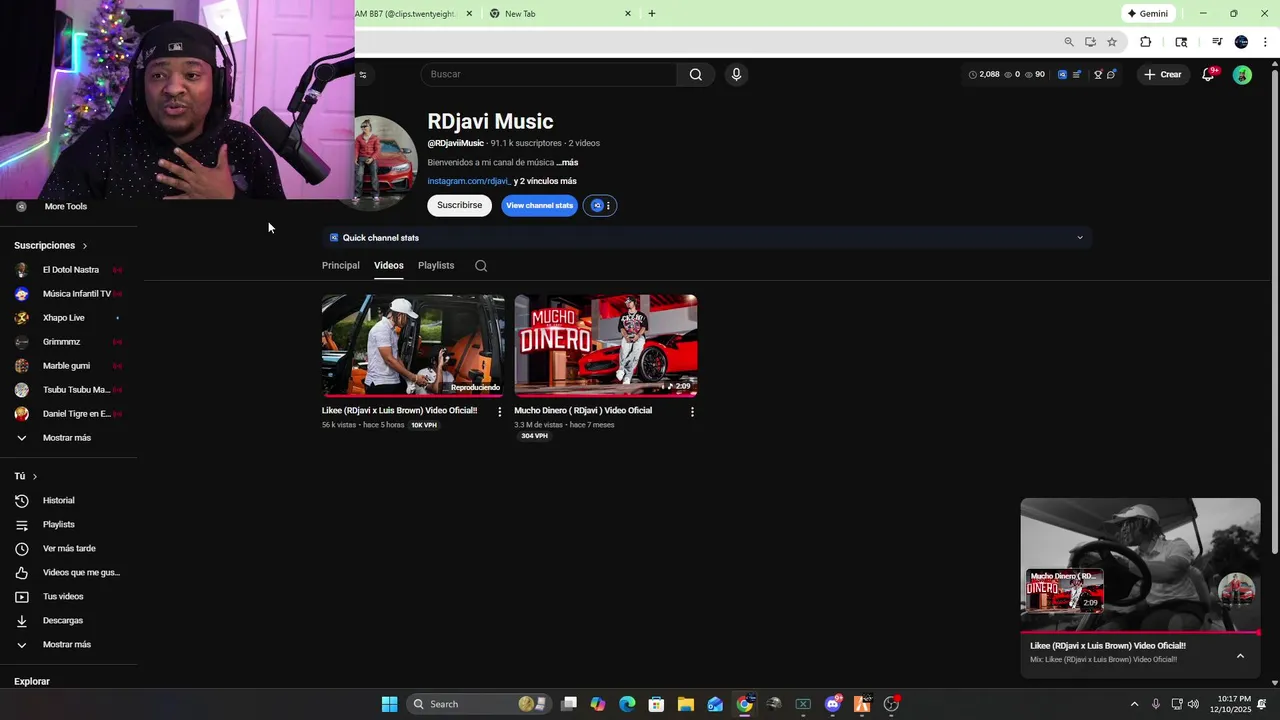Expand the Tú section arrow
This screenshot has height=720, width=1280.
(35, 476)
